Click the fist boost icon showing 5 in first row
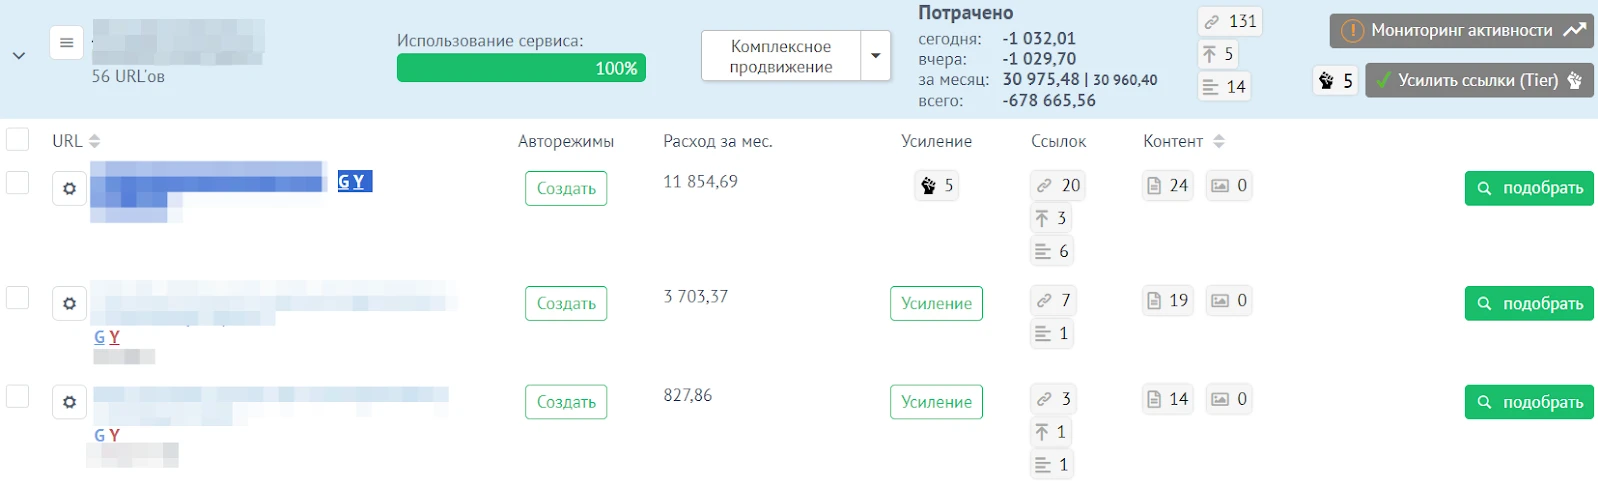 [936, 186]
